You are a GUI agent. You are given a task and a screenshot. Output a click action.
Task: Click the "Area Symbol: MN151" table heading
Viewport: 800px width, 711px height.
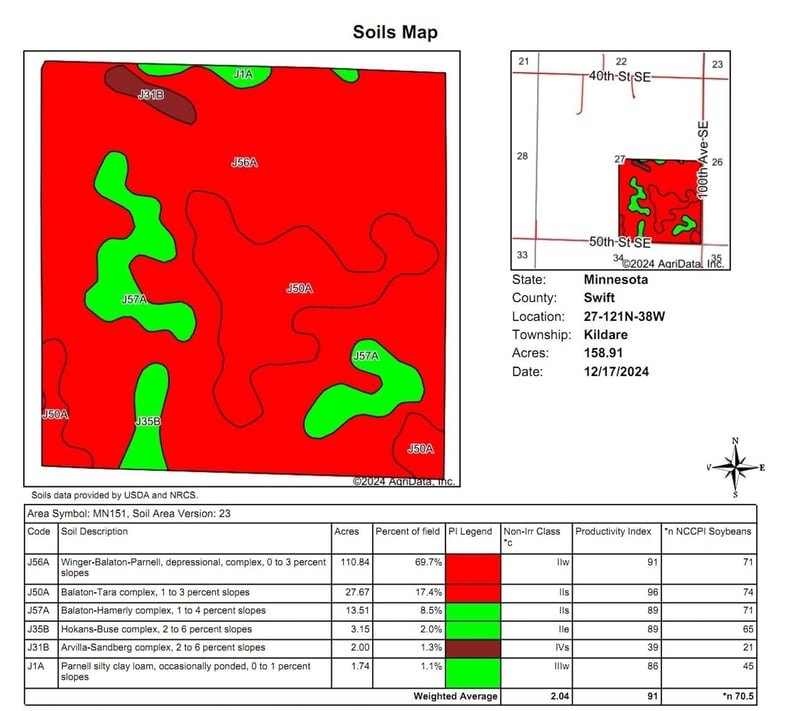click(129, 514)
